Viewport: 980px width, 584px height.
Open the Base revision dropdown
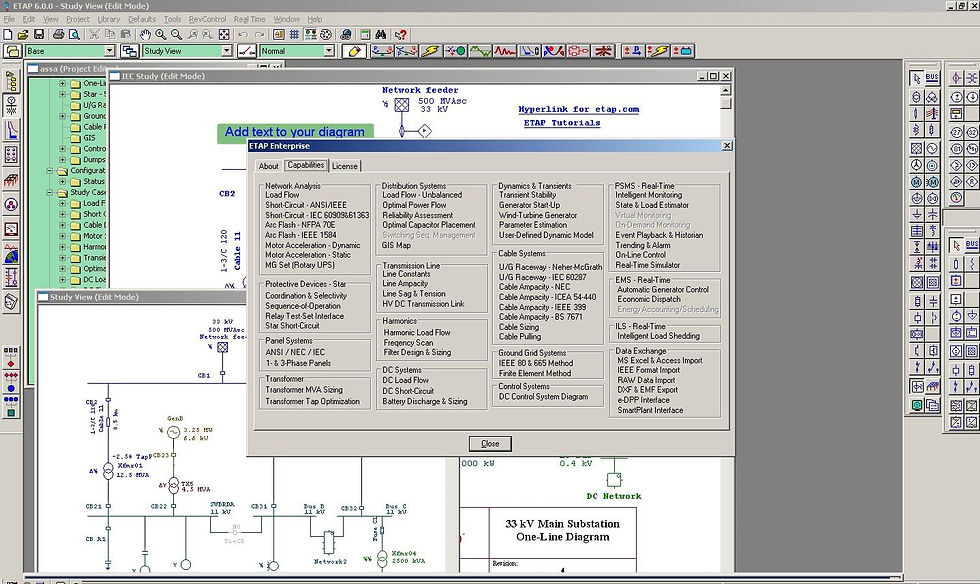pyautogui.click(x=109, y=51)
